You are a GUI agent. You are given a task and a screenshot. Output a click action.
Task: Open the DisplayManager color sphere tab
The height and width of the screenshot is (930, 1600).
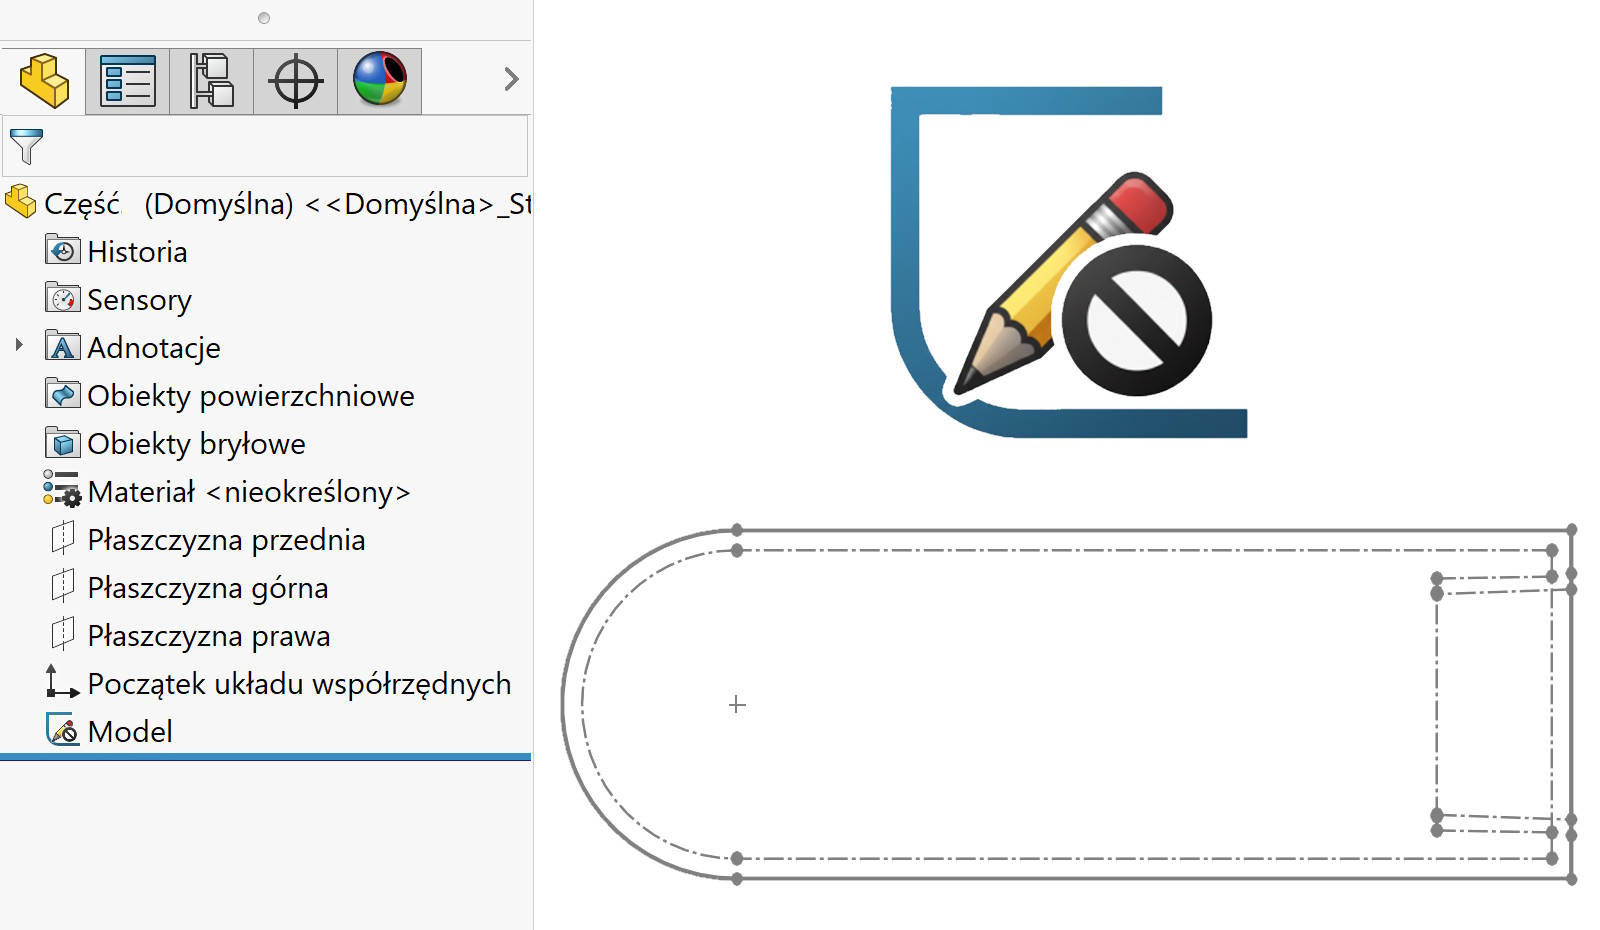(380, 81)
